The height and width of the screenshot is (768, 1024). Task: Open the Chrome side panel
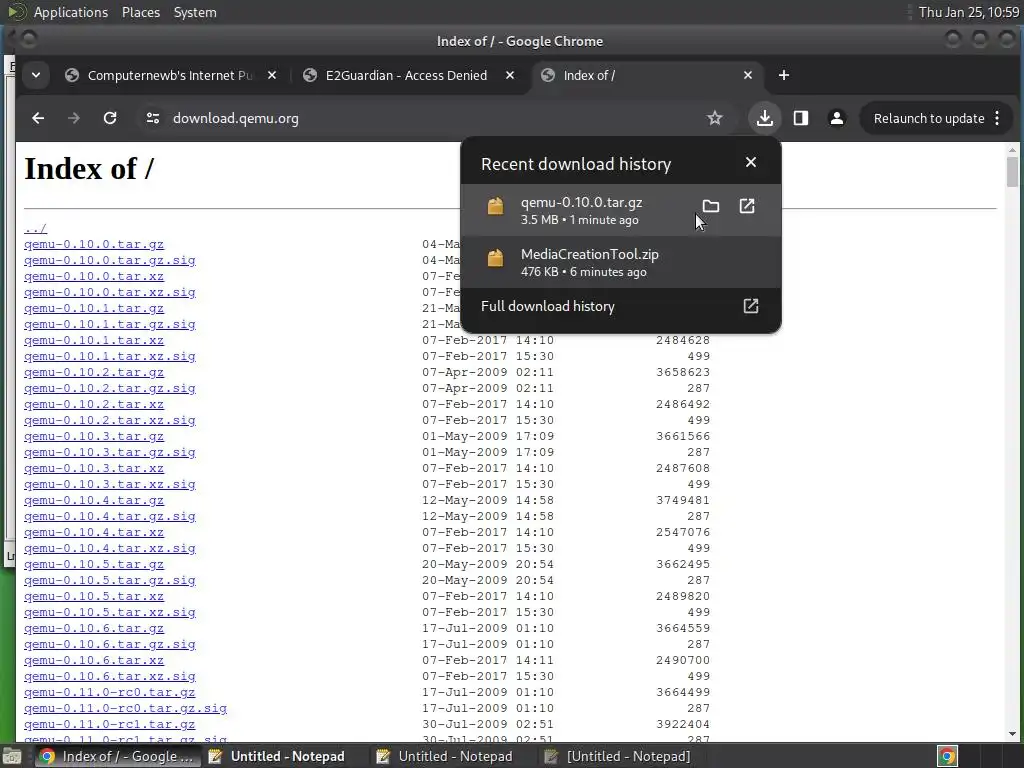[x=801, y=118]
